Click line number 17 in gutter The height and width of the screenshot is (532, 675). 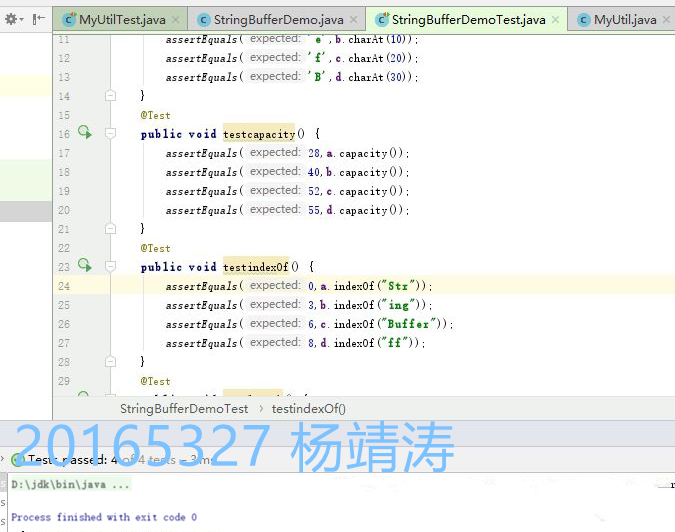point(64,153)
